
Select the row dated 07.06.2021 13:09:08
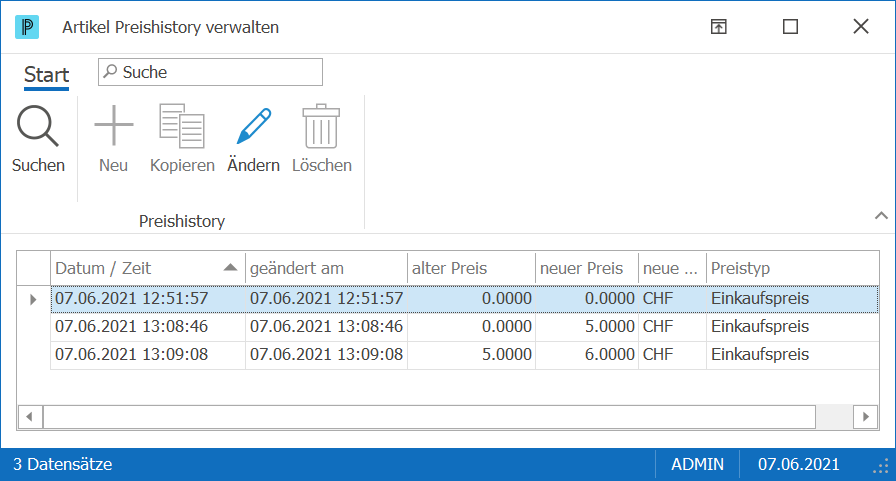coord(465,355)
